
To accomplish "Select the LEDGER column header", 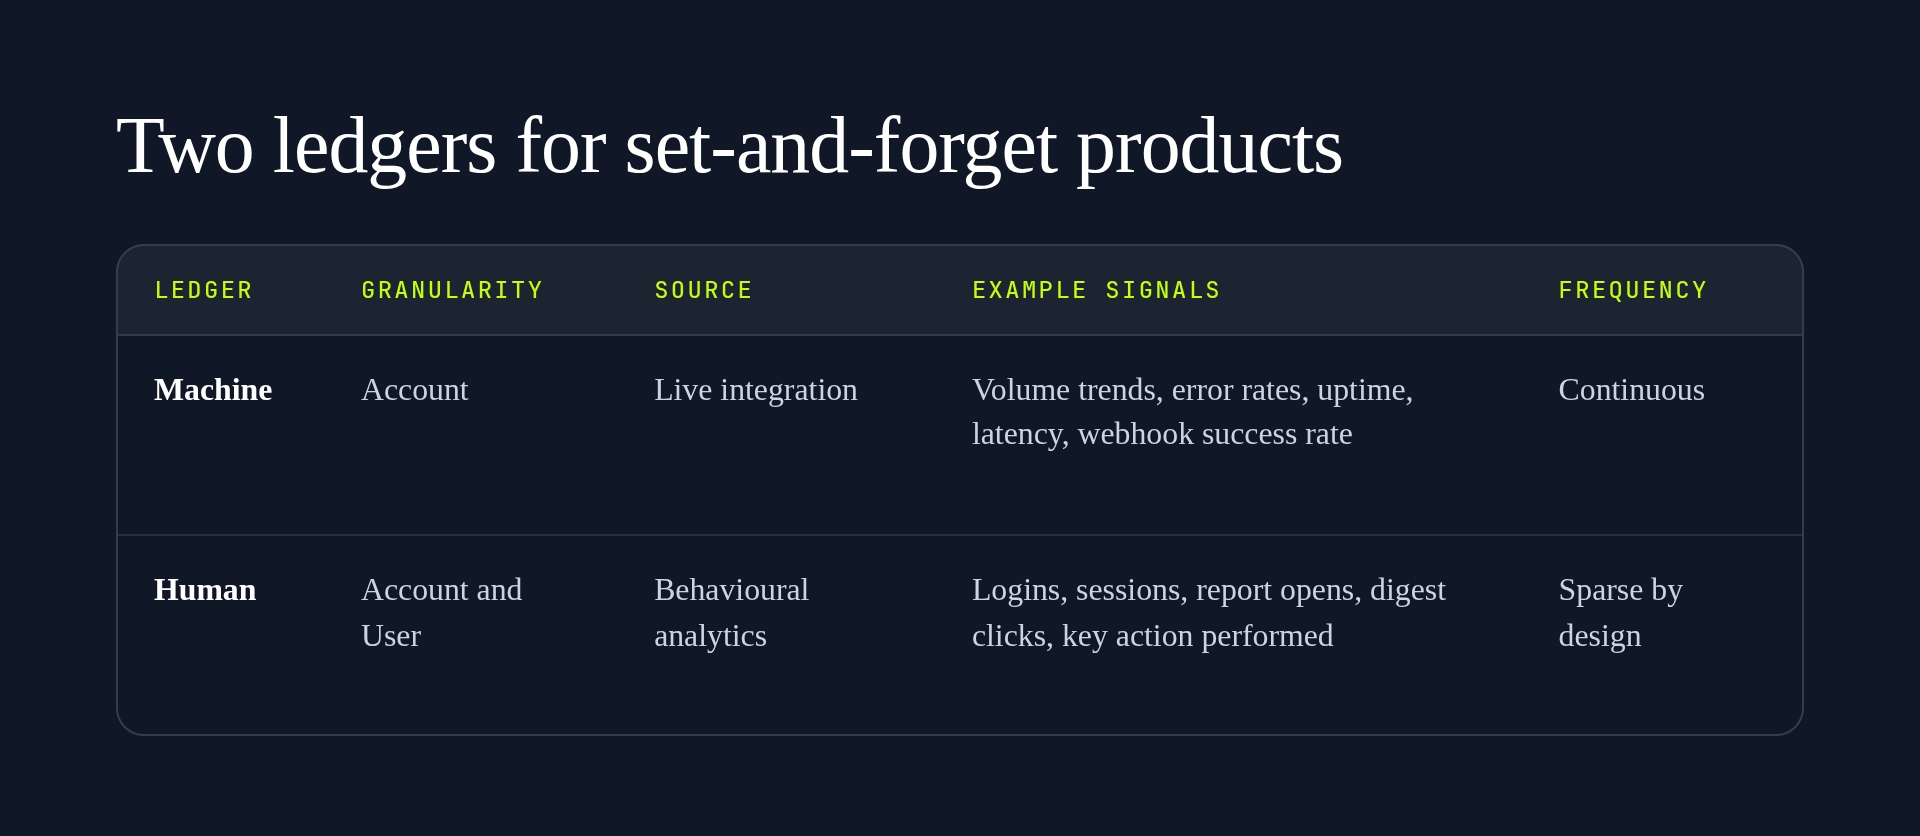I will [204, 290].
